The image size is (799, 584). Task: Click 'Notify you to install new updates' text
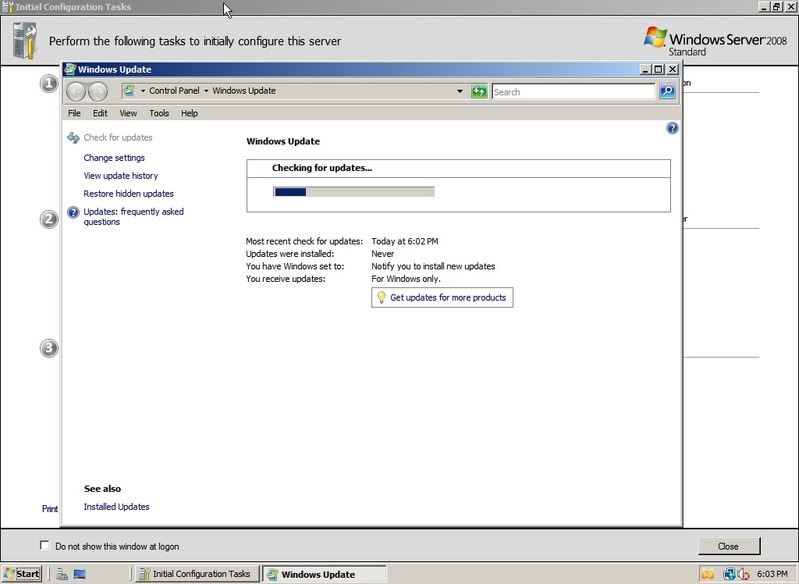[x=433, y=266]
